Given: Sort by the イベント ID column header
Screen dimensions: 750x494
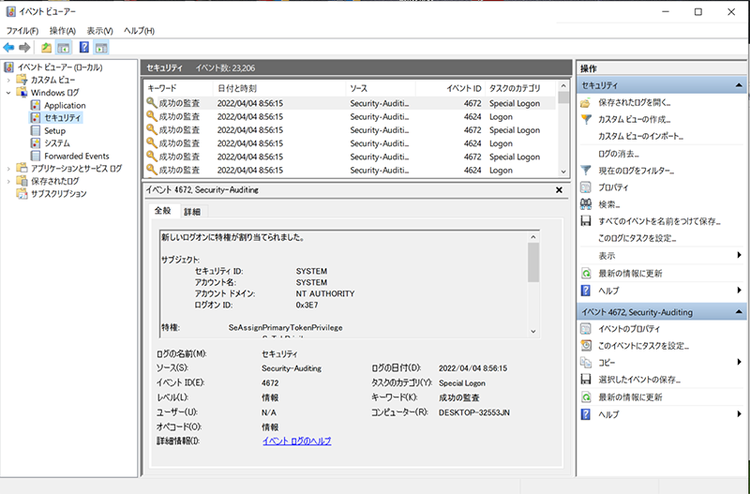Looking at the screenshot, I should point(450,88).
